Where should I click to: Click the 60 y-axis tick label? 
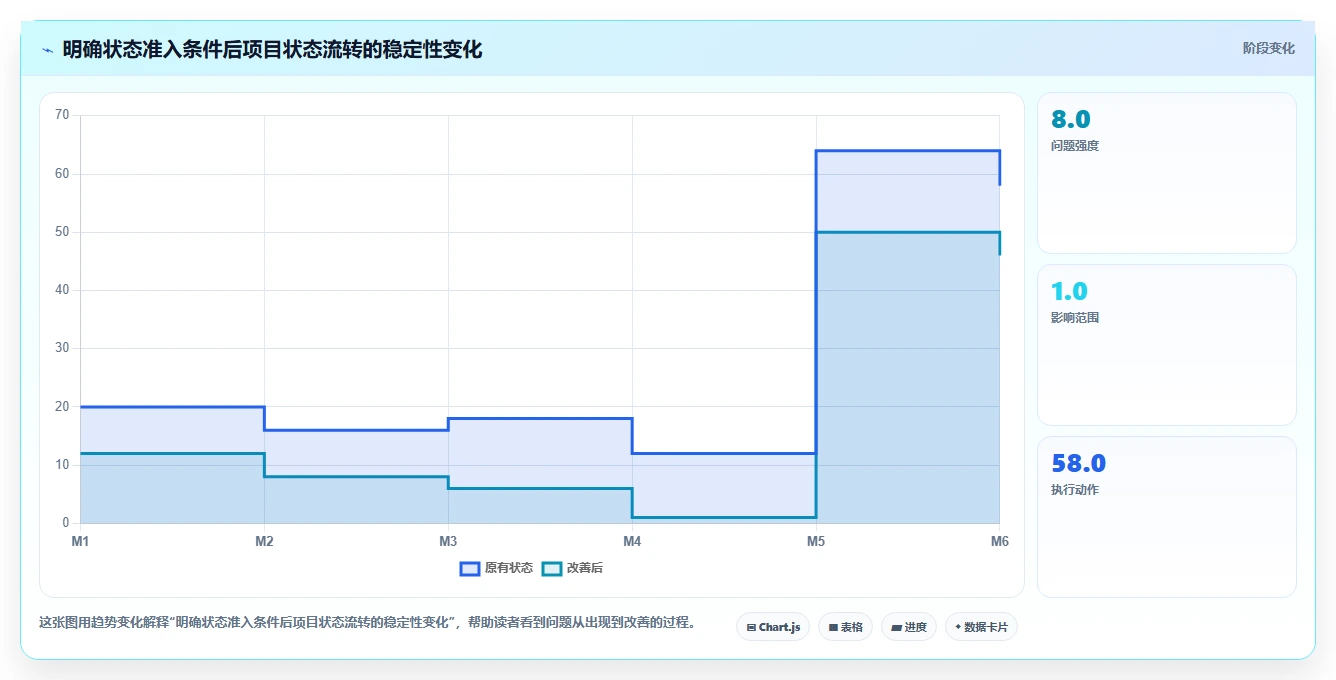pyautogui.click(x=62, y=174)
